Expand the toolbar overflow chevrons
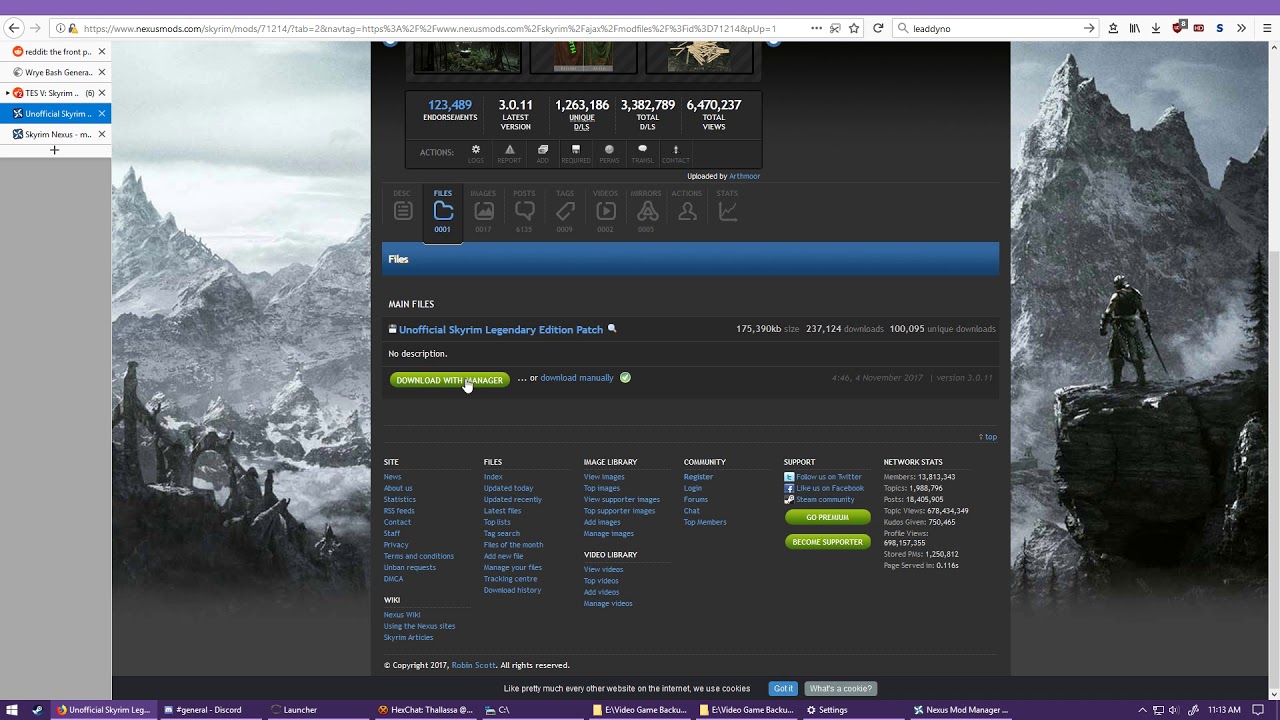This screenshot has height=720, width=1280. click(x=1241, y=28)
